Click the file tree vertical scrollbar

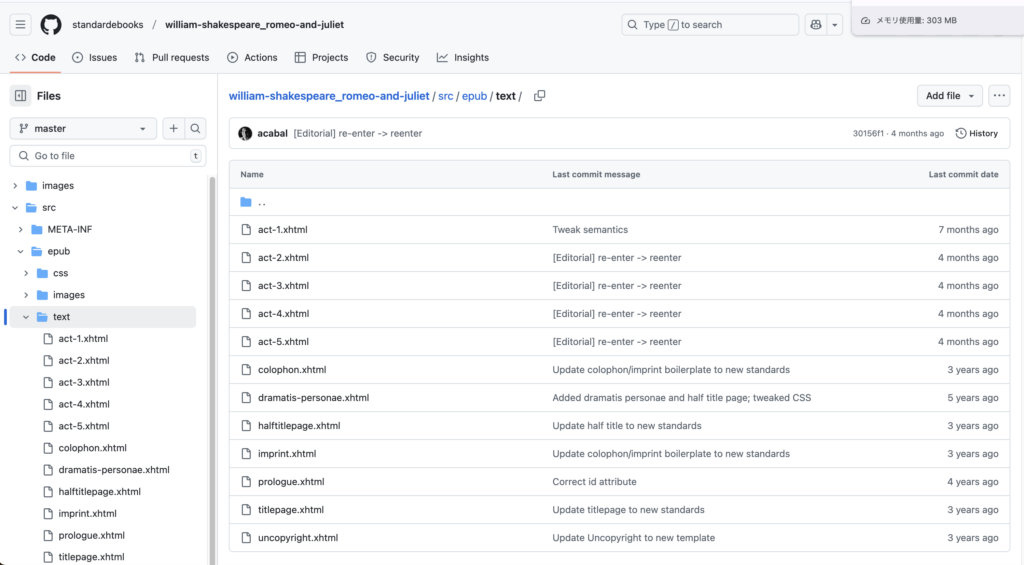pyautogui.click(x=212, y=369)
